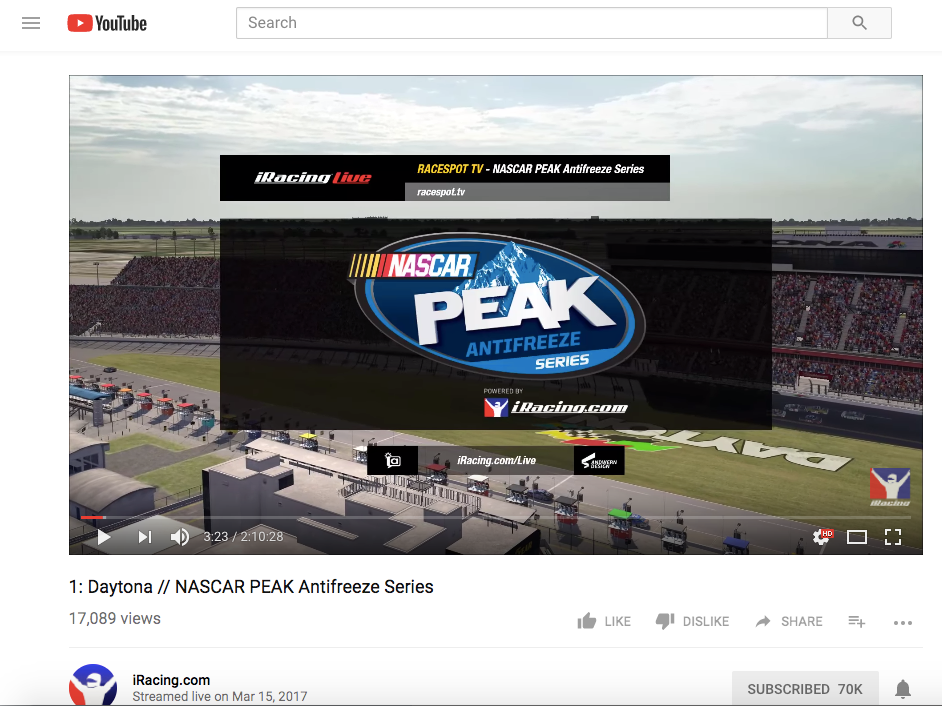942x706 pixels.
Task: Go to the YouTube home logo
Action: click(x=107, y=23)
